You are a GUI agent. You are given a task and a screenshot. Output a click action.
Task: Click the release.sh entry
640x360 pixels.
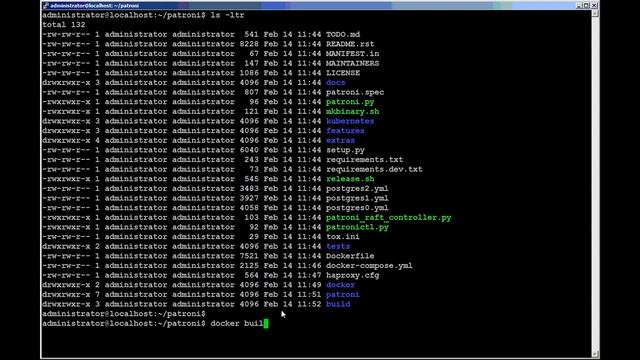point(350,179)
